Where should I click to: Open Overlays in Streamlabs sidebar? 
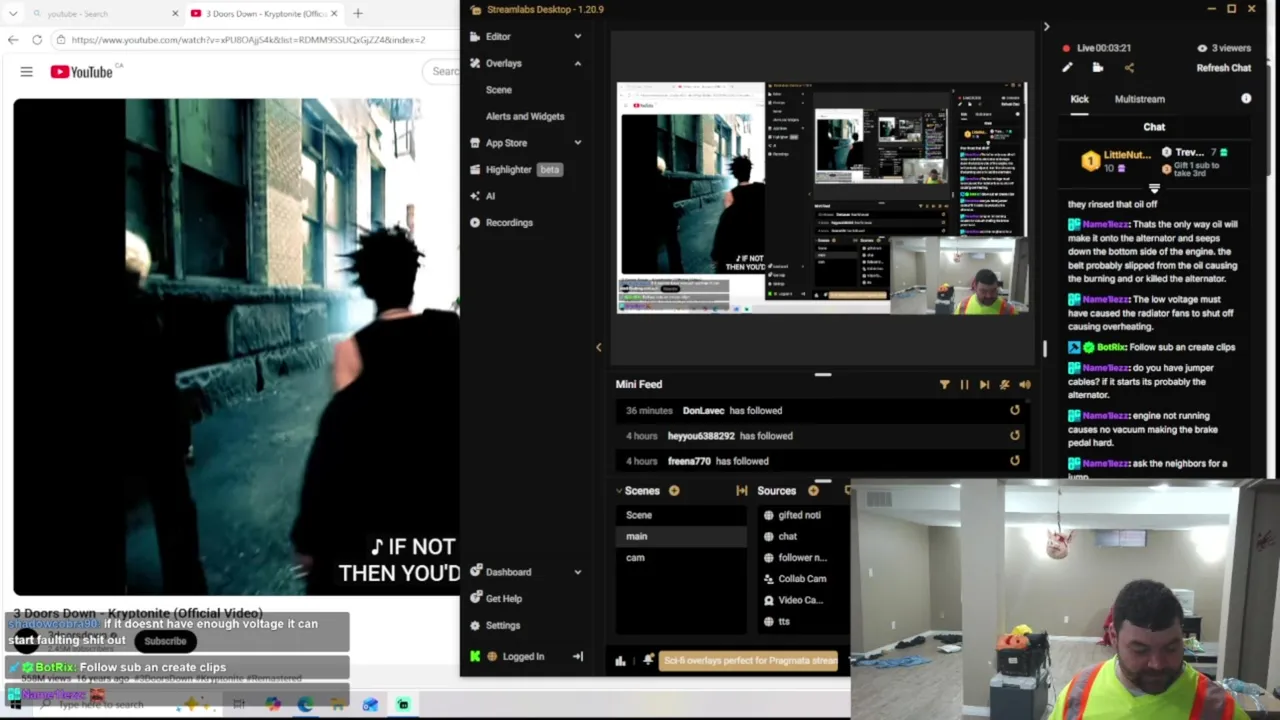pos(503,63)
